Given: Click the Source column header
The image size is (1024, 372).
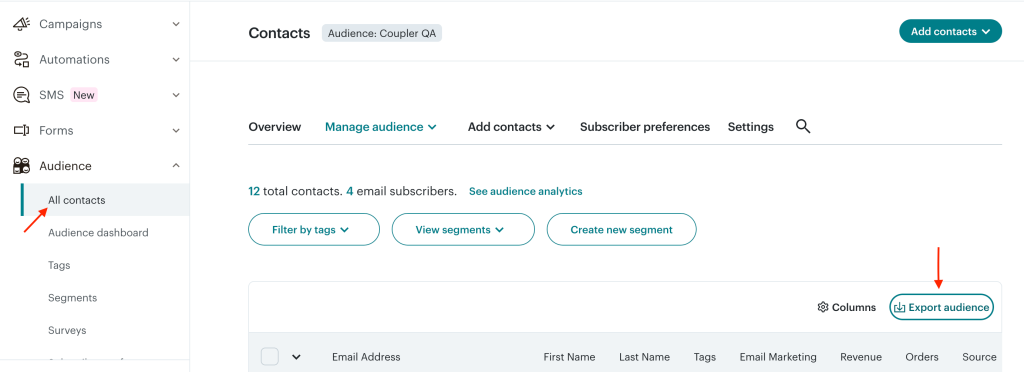Looking at the screenshot, I should 979,357.
